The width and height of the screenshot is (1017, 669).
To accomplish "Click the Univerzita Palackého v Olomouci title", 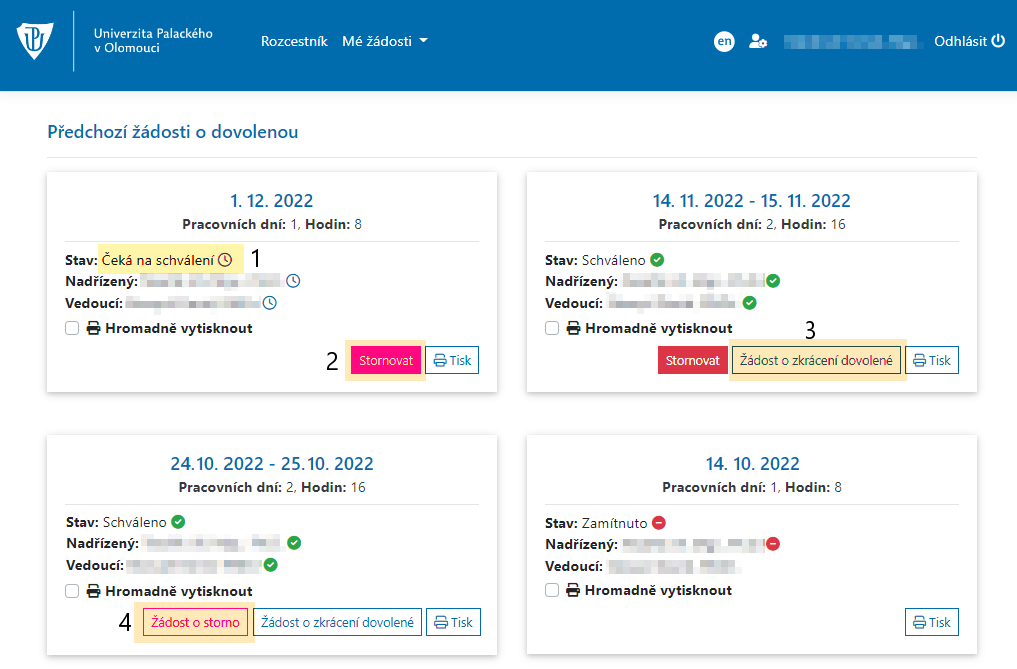I will click(153, 40).
